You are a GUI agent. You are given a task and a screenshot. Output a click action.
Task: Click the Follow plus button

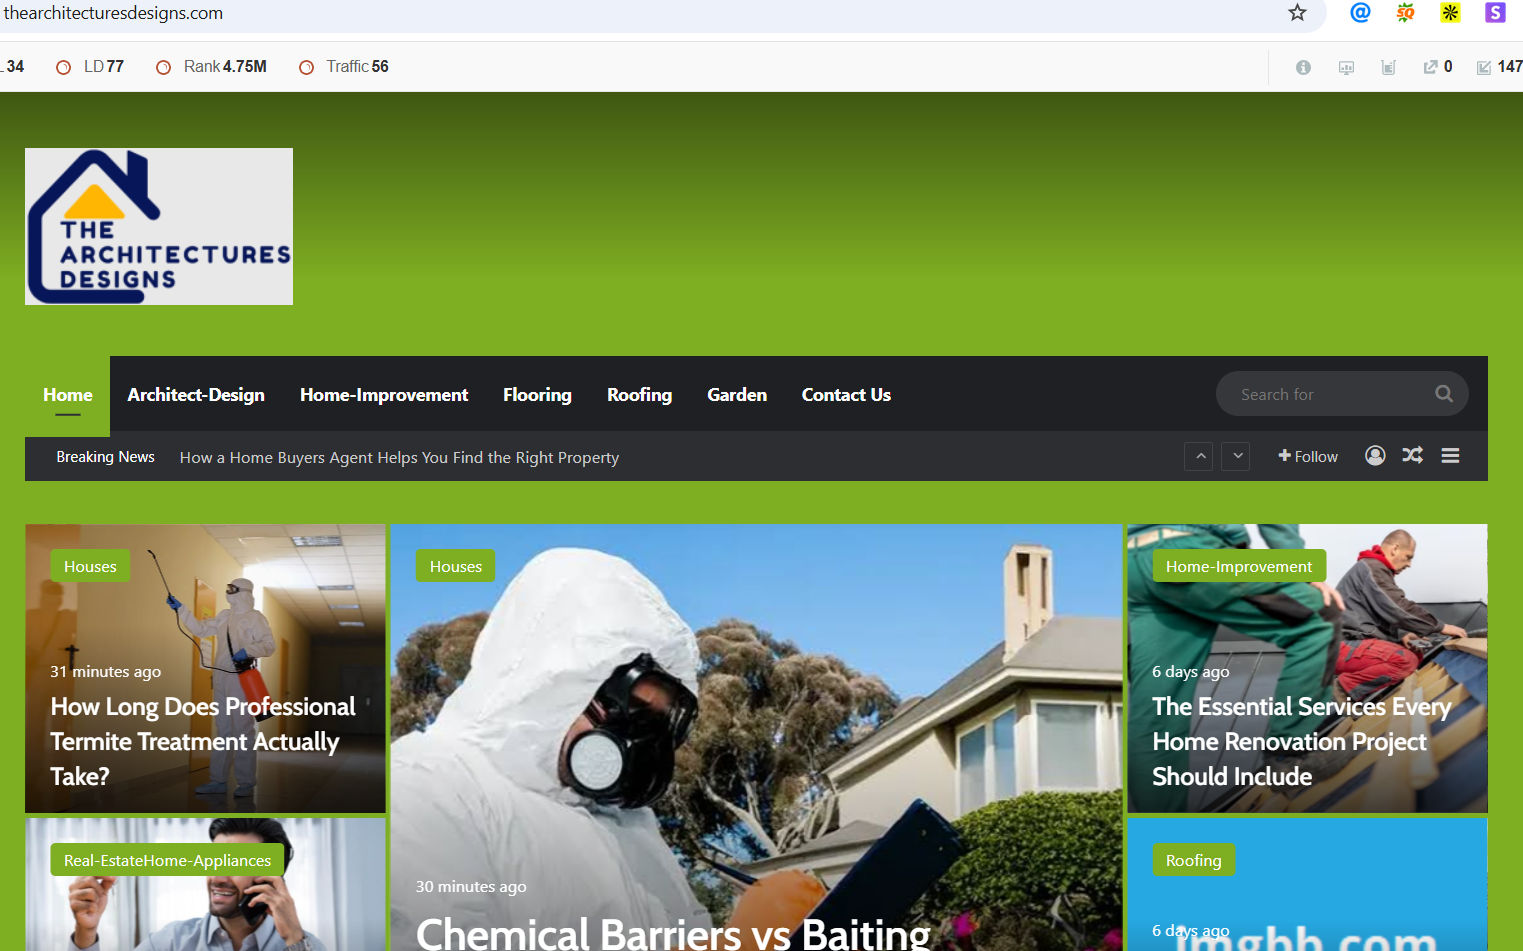[1308, 456]
